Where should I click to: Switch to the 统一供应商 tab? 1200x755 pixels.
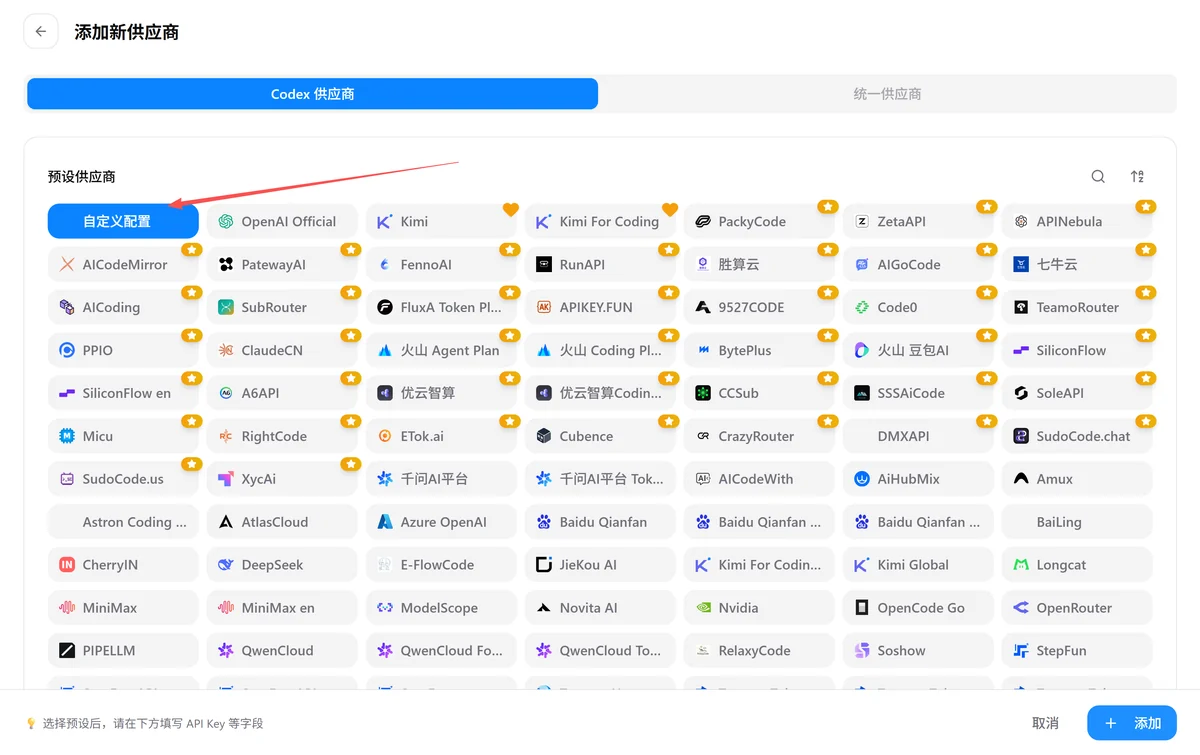point(887,94)
